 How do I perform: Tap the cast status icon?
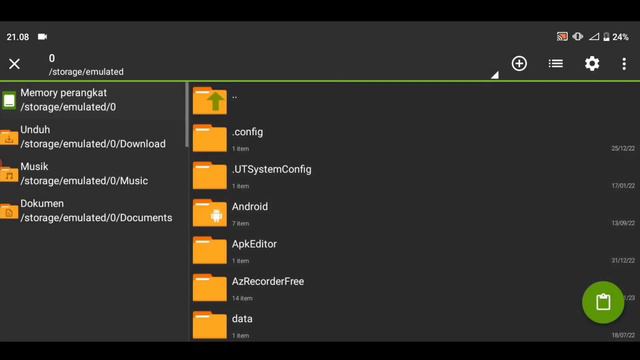[x=562, y=37]
